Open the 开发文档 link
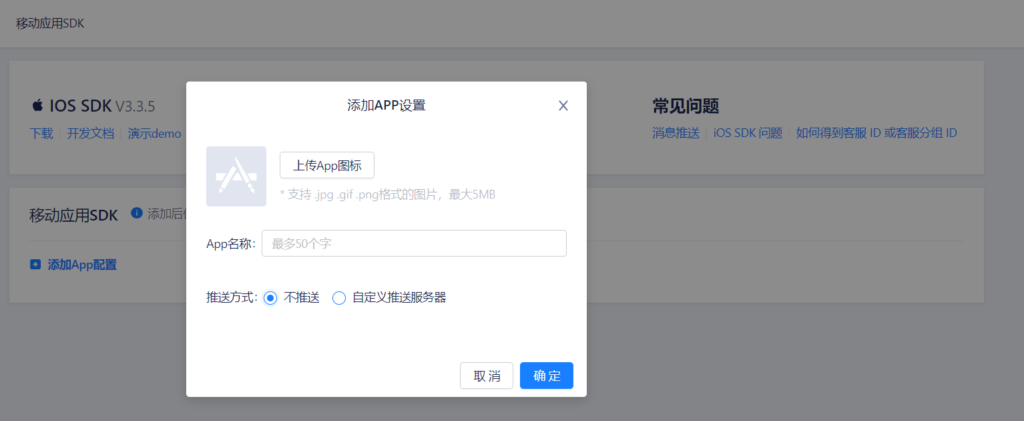Viewport: 1024px width, 421px height. pos(90,133)
